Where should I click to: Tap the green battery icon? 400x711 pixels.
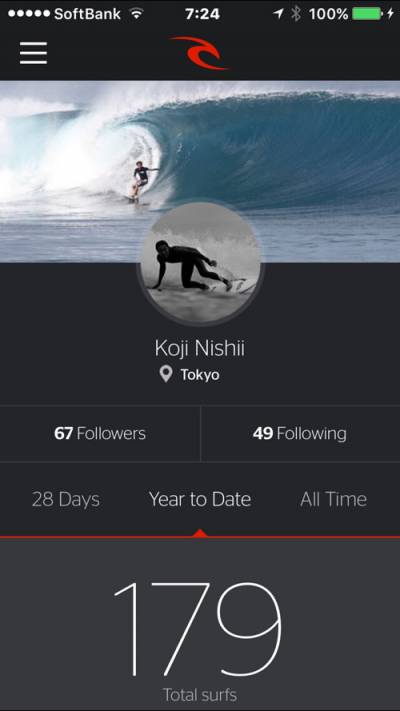368,14
